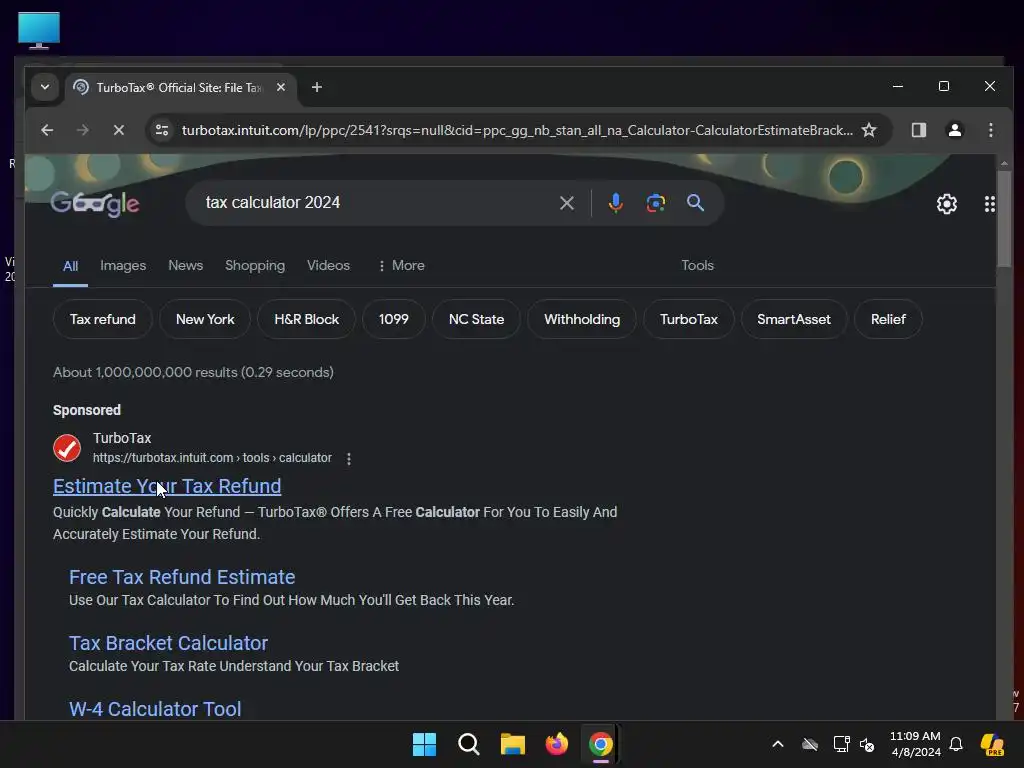Go forward with the forward arrow
Screen dimensions: 1024x768
pos(82,130)
